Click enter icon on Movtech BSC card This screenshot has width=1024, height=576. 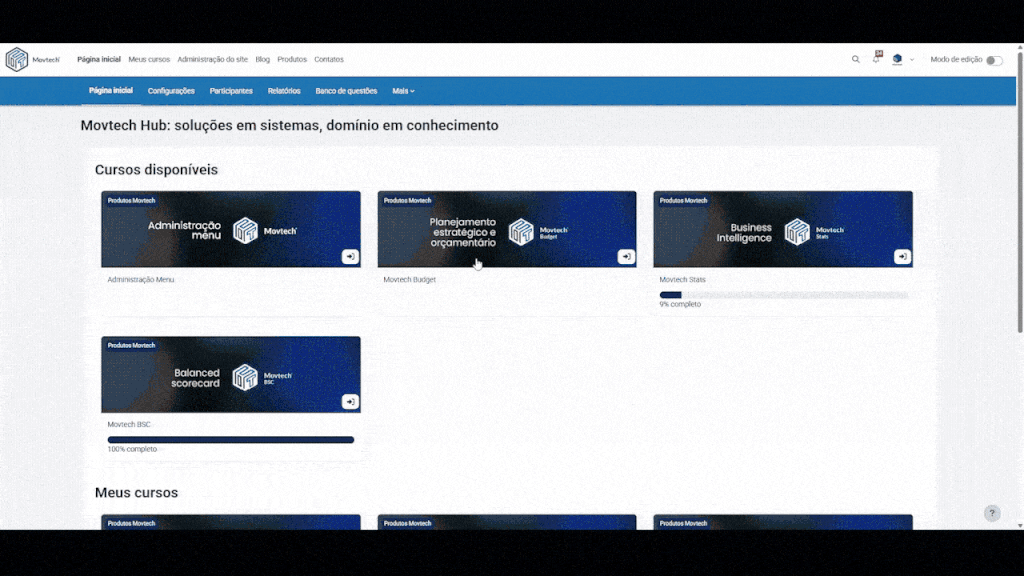350,402
